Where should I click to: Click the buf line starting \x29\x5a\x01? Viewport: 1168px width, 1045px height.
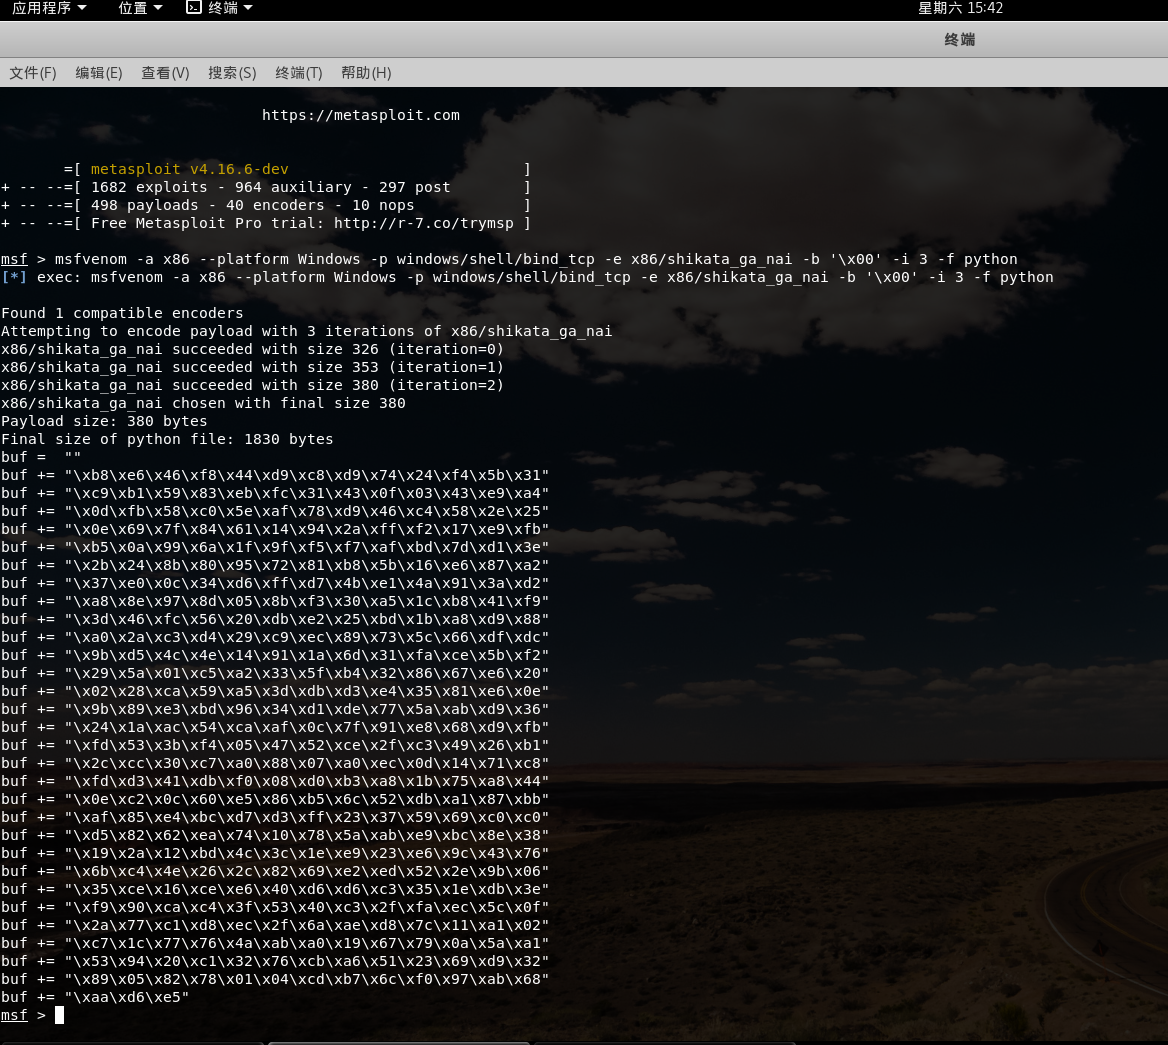point(275,673)
